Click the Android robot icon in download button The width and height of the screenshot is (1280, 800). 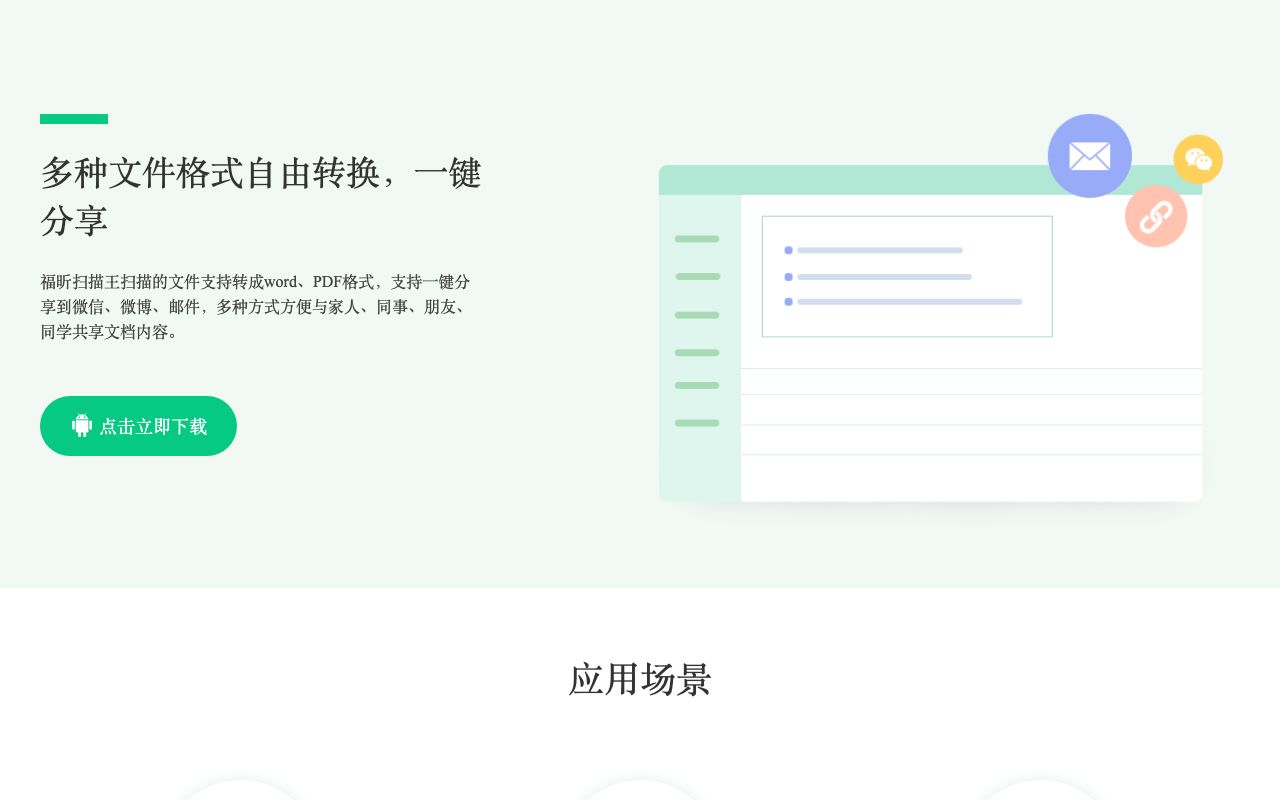pyautogui.click(x=82, y=426)
